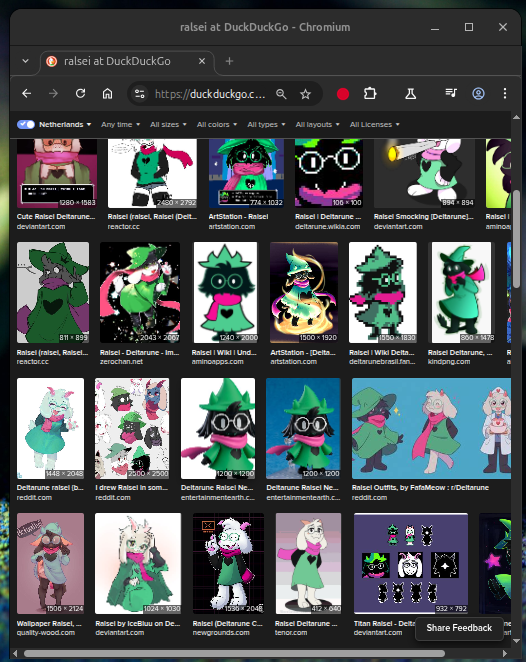Click the newgrounds.com source link
526x662 pixels.
pyautogui.click(x=221, y=633)
